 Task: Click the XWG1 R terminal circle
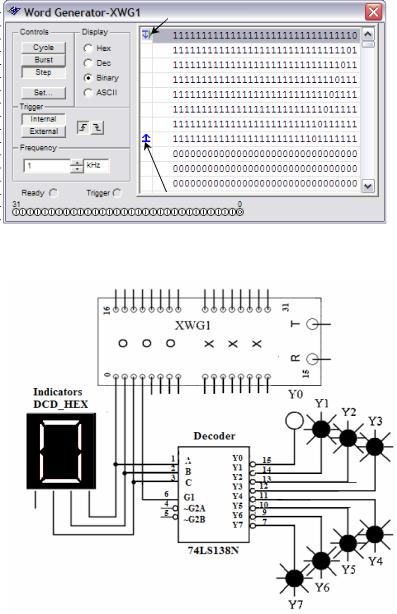point(312,359)
